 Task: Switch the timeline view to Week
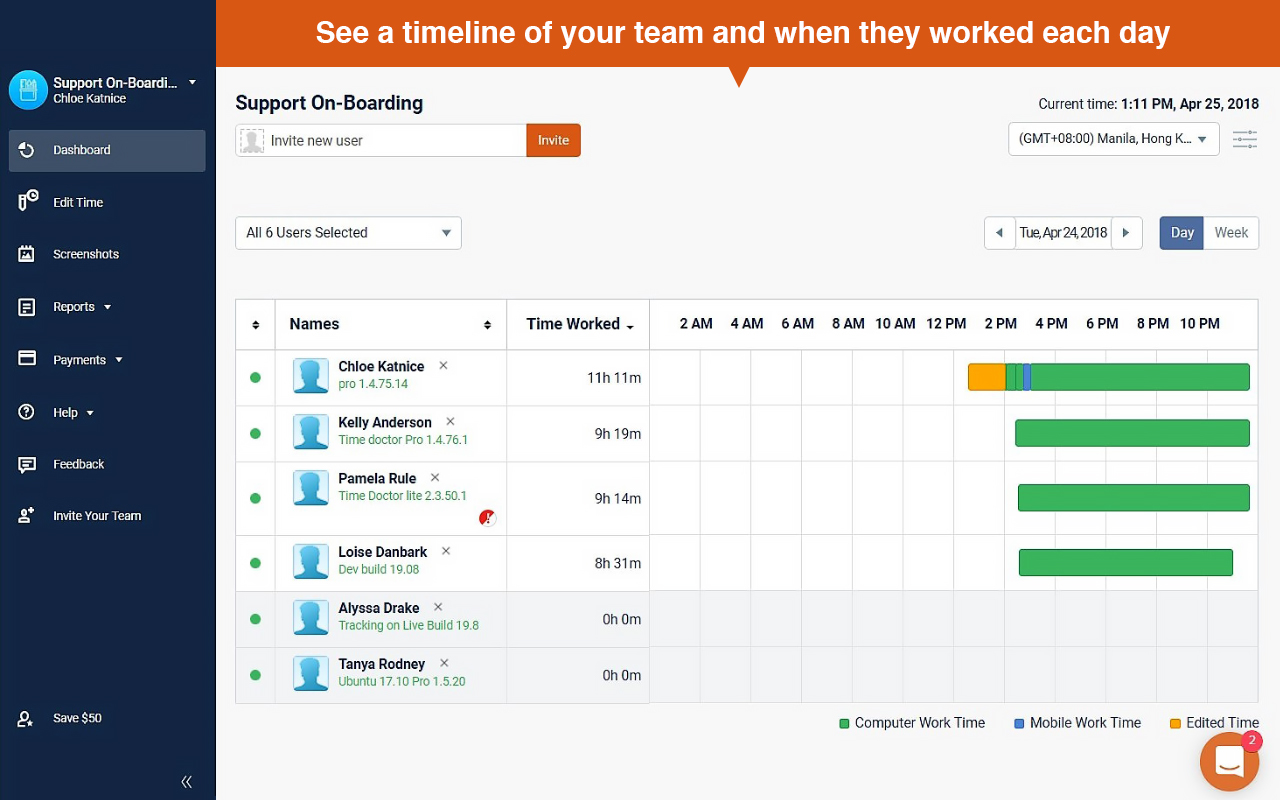click(1230, 232)
